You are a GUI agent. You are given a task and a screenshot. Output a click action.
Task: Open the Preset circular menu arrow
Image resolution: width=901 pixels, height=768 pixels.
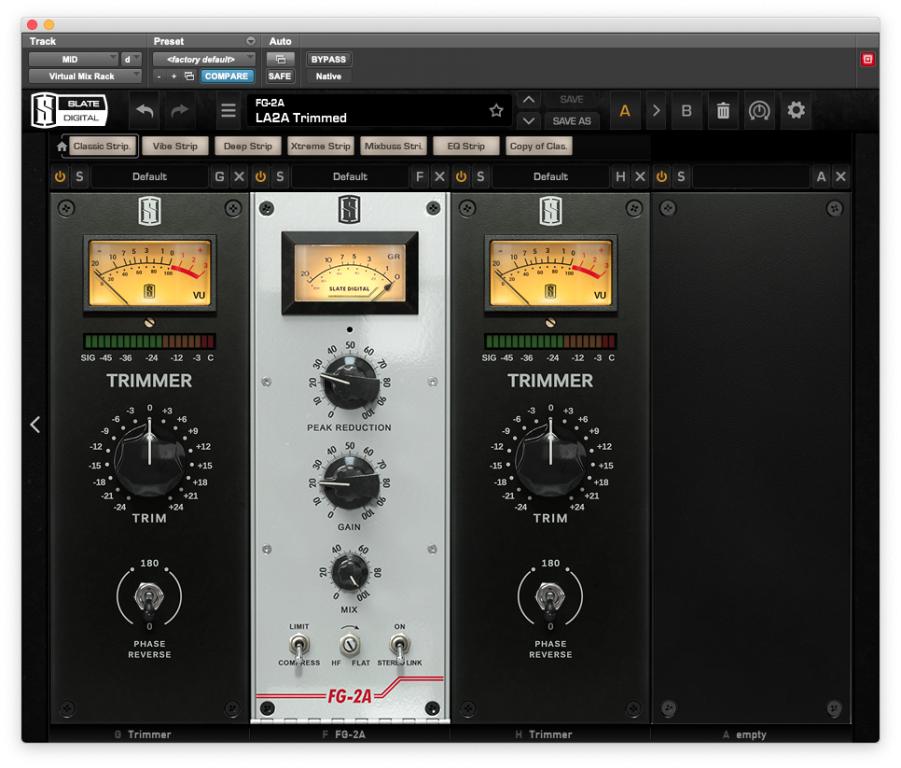point(251,41)
